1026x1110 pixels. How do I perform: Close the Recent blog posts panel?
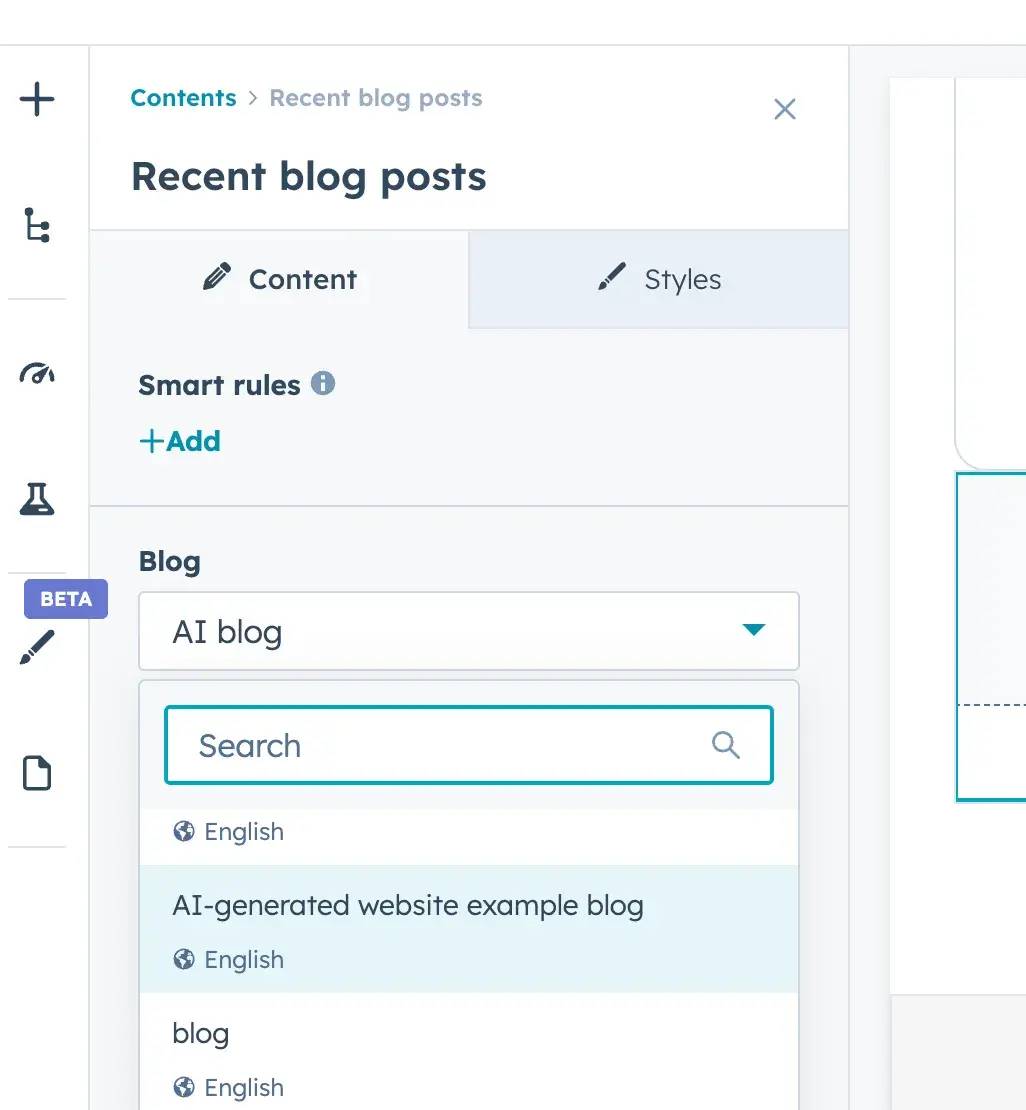point(785,109)
